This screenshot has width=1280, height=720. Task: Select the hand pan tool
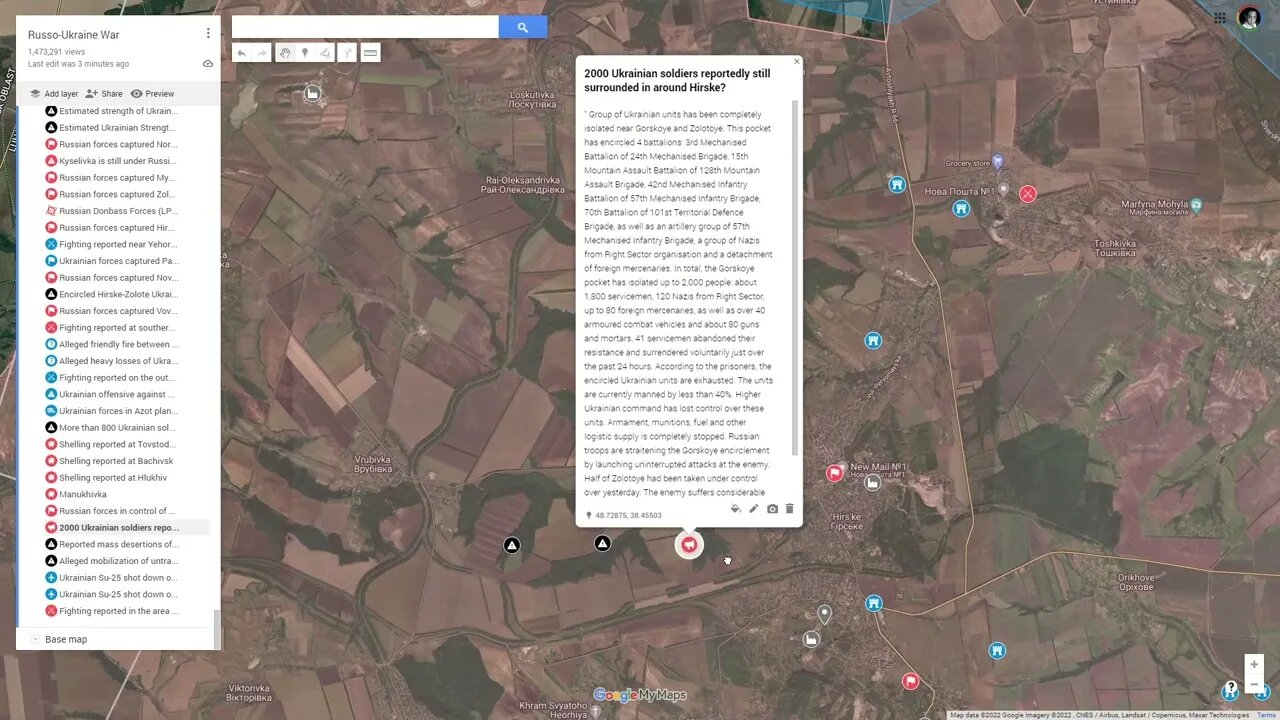point(285,53)
